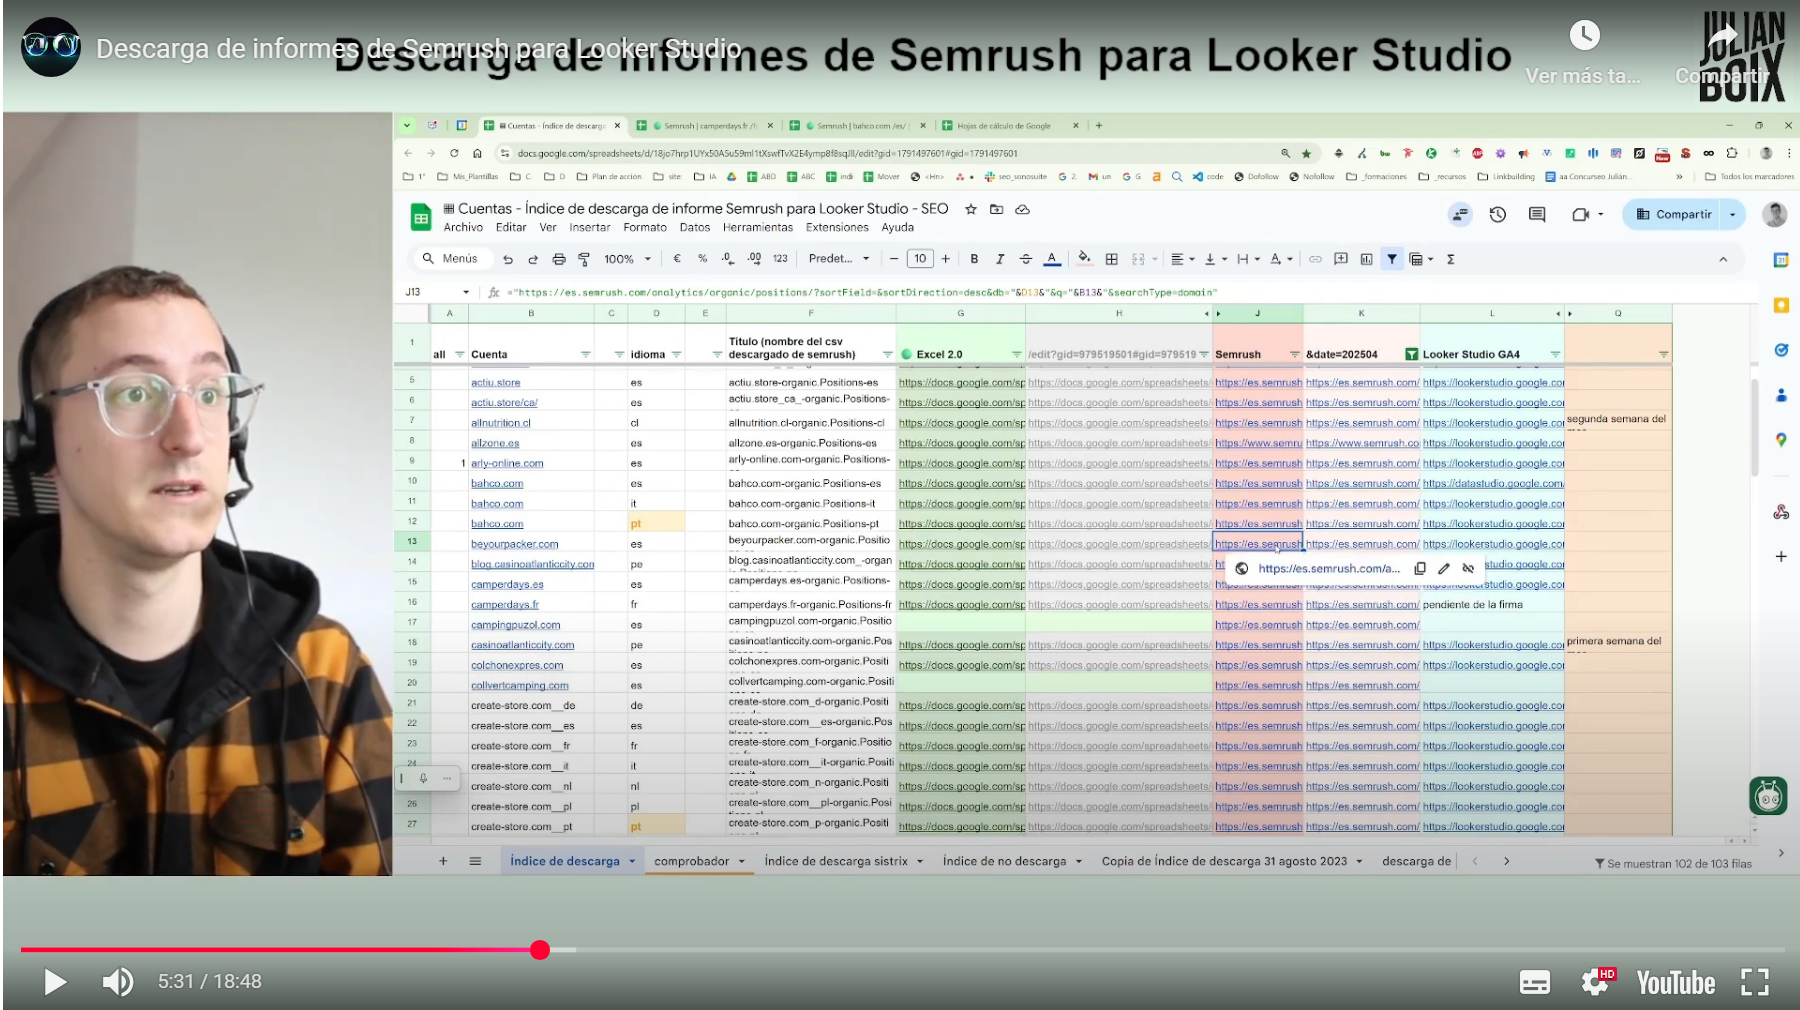The image size is (1800, 1010).
Task: Click the Ver más tarde clock icon
Action: (1584, 36)
